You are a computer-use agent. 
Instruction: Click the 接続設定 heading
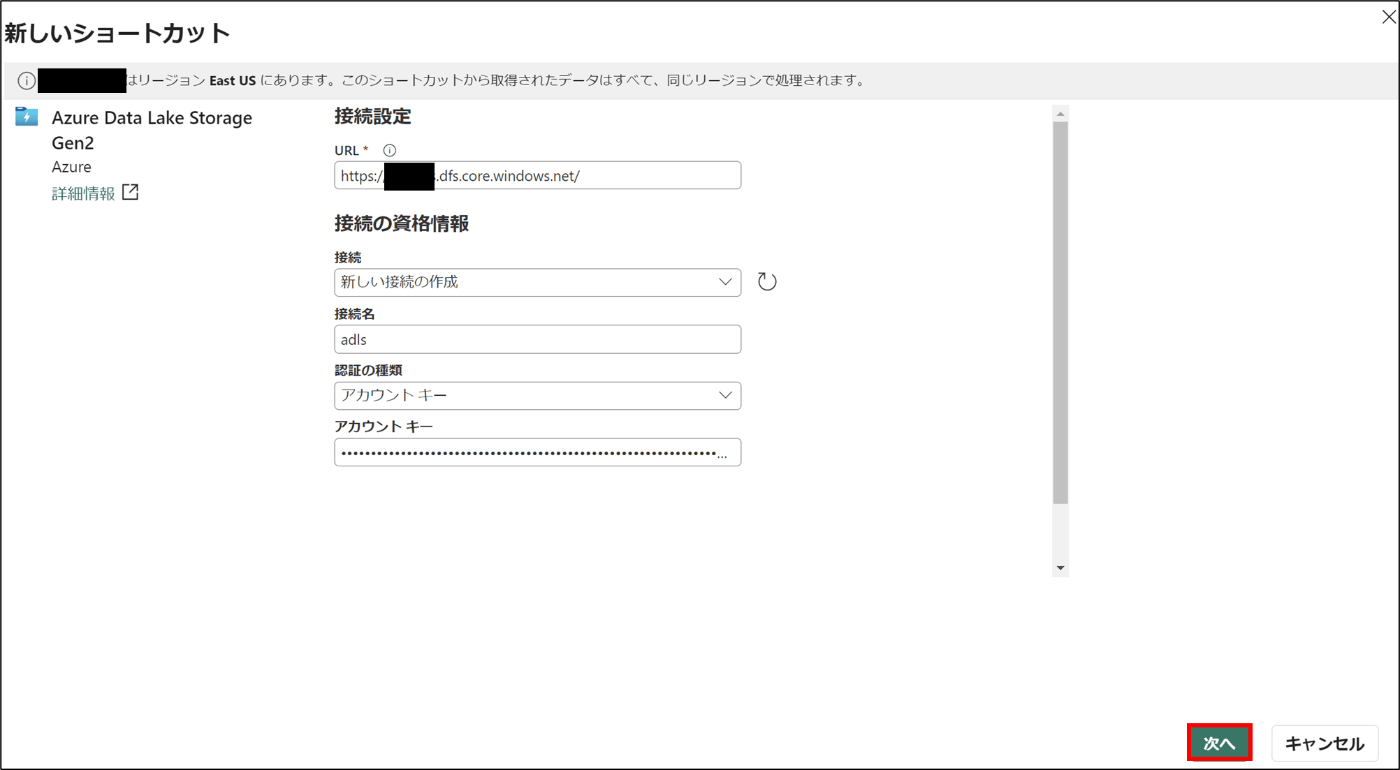pyautogui.click(x=373, y=116)
